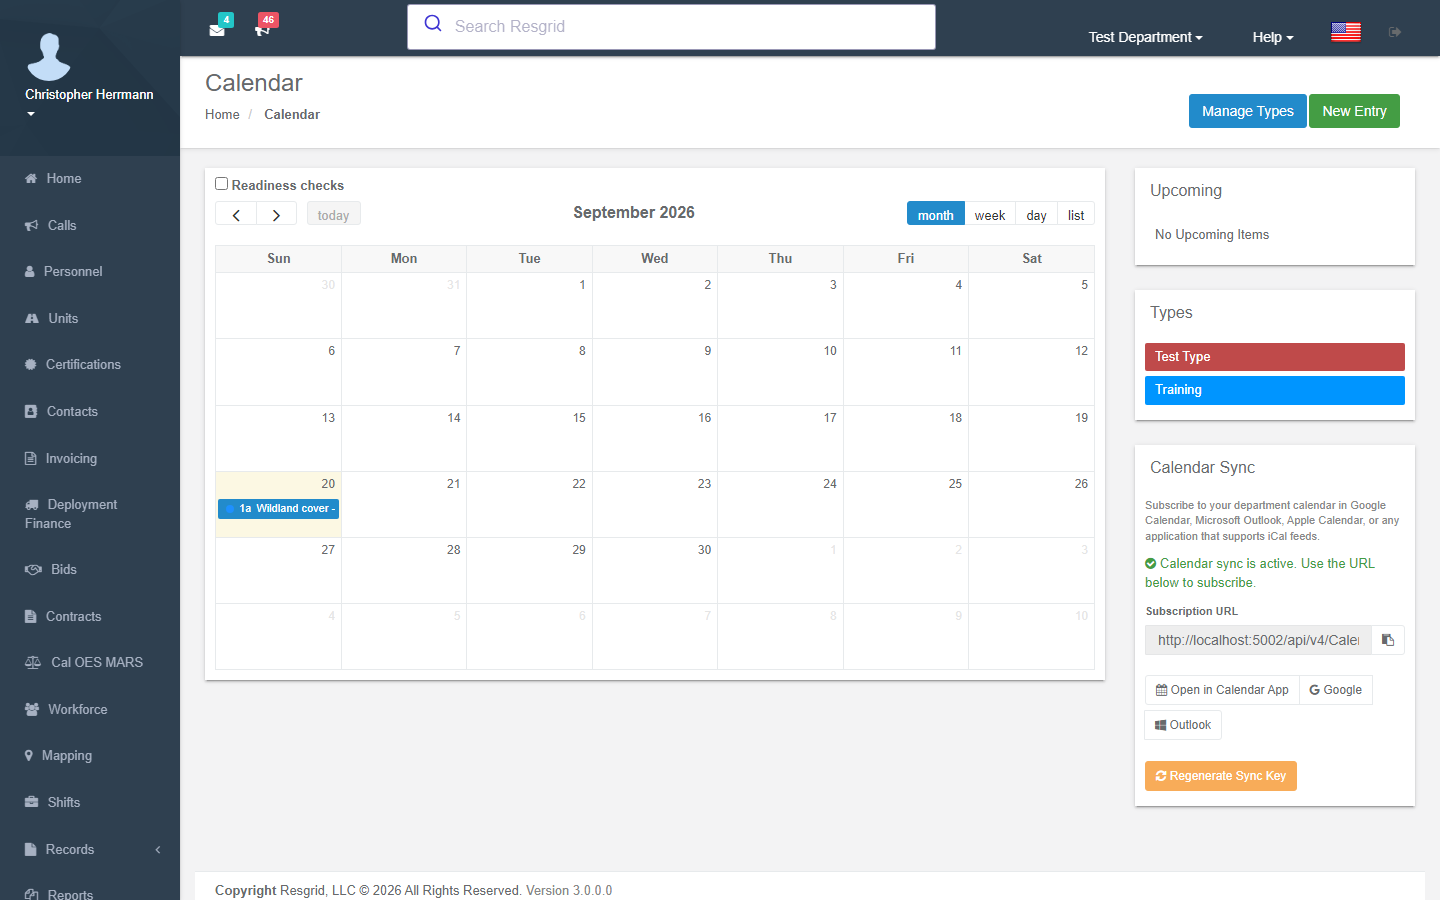Click Open in Calendar App button
Viewport: 1440px width, 900px height.
1222,690
